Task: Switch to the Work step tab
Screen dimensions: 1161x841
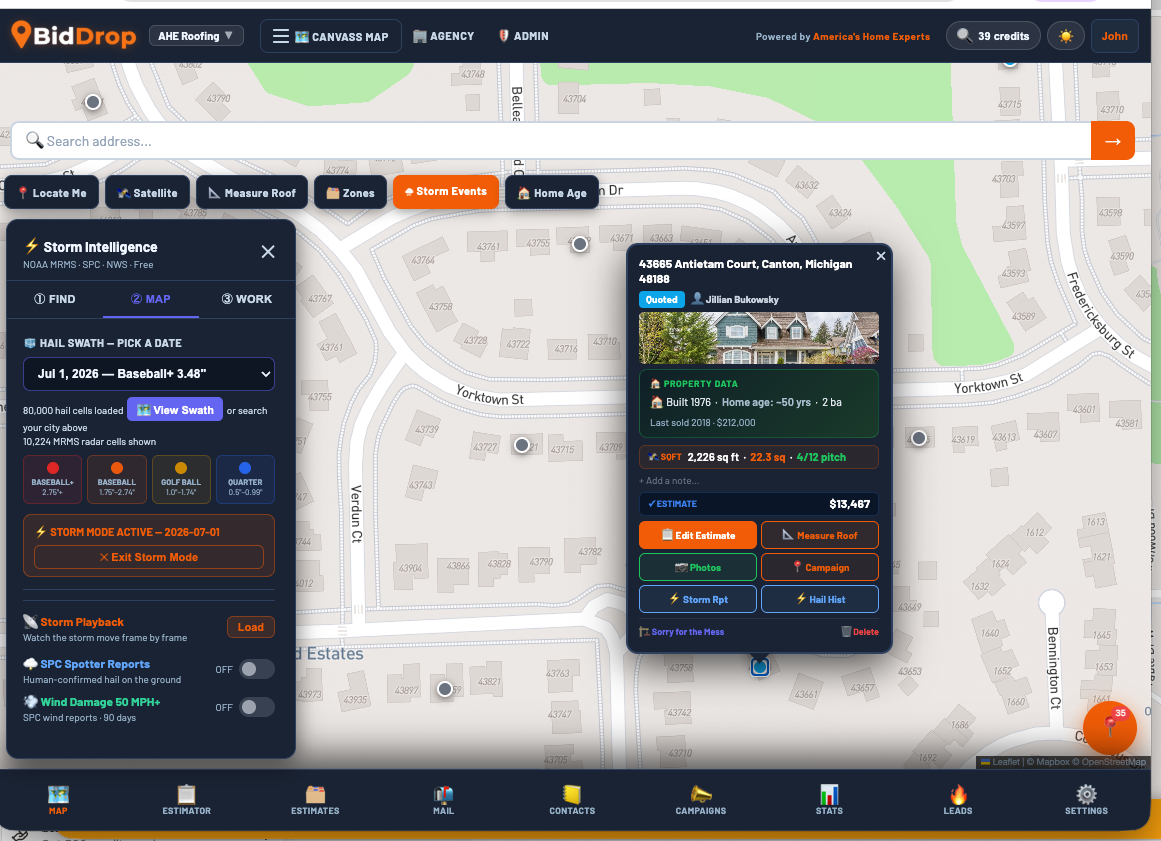Action: pyautogui.click(x=247, y=299)
